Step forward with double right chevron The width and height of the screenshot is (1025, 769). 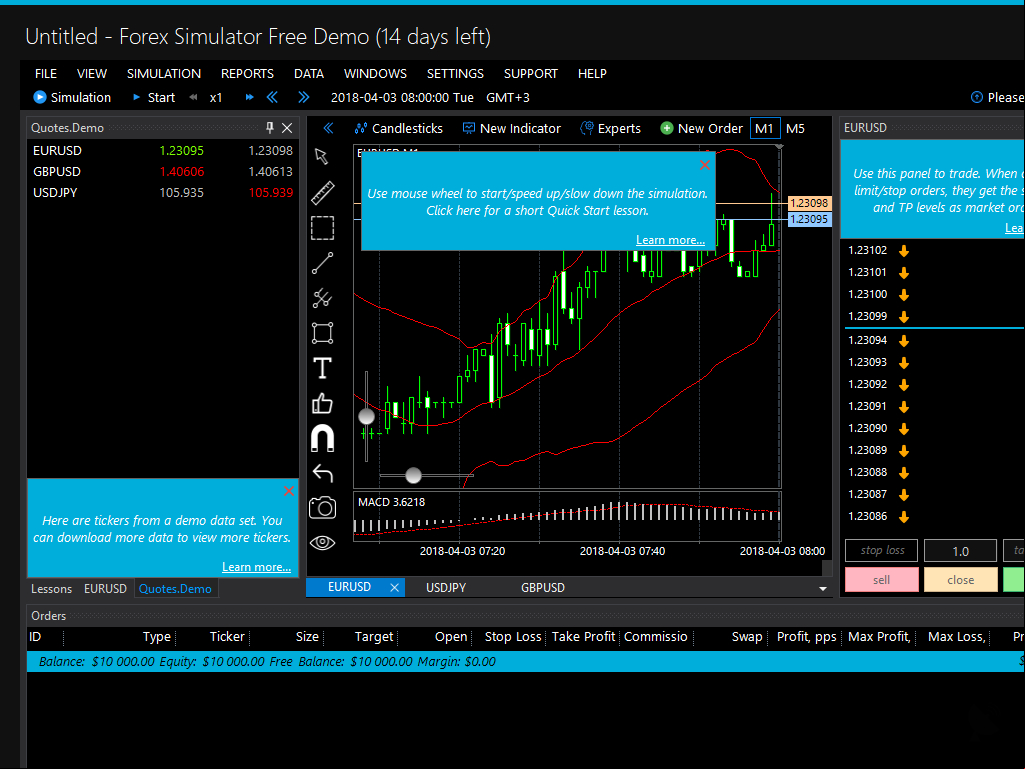tap(303, 97)
